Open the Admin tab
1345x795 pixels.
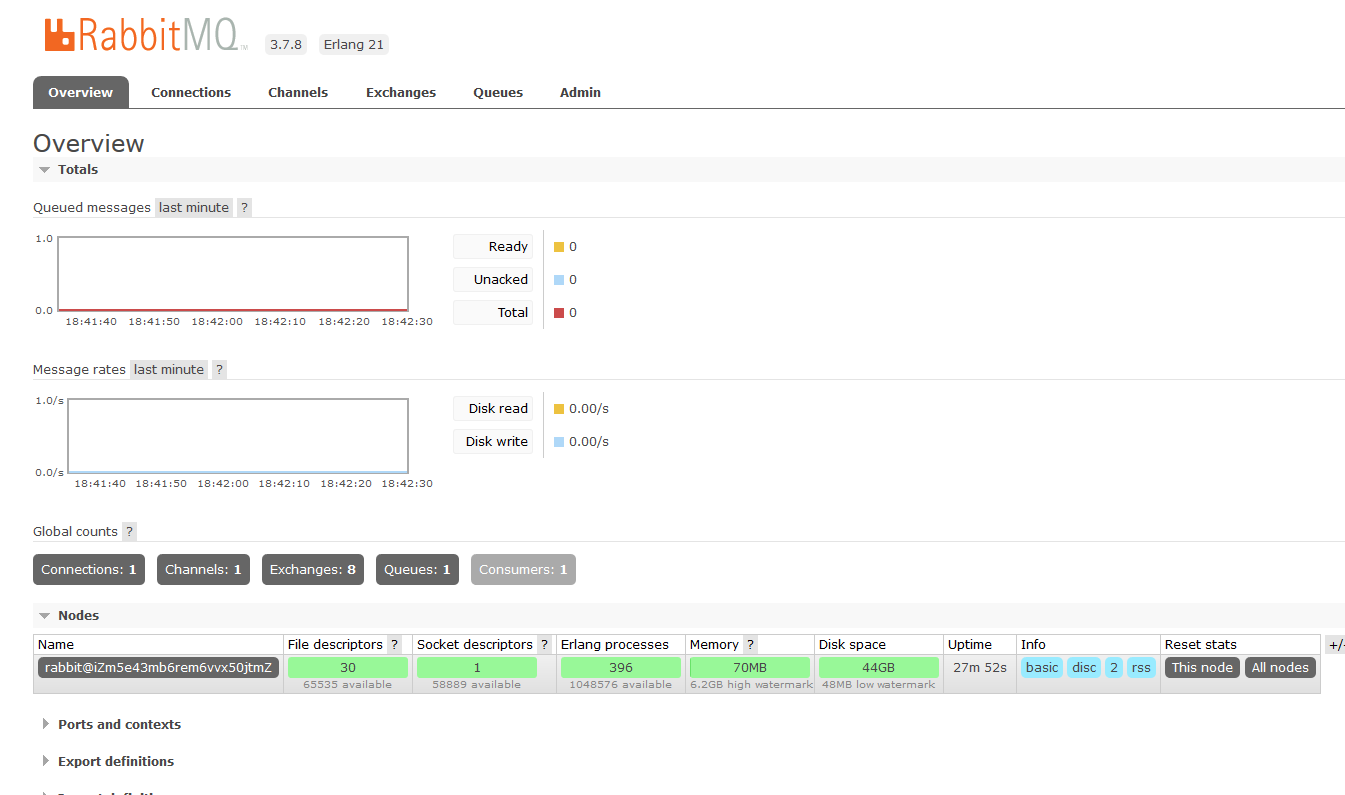(580, 92)
